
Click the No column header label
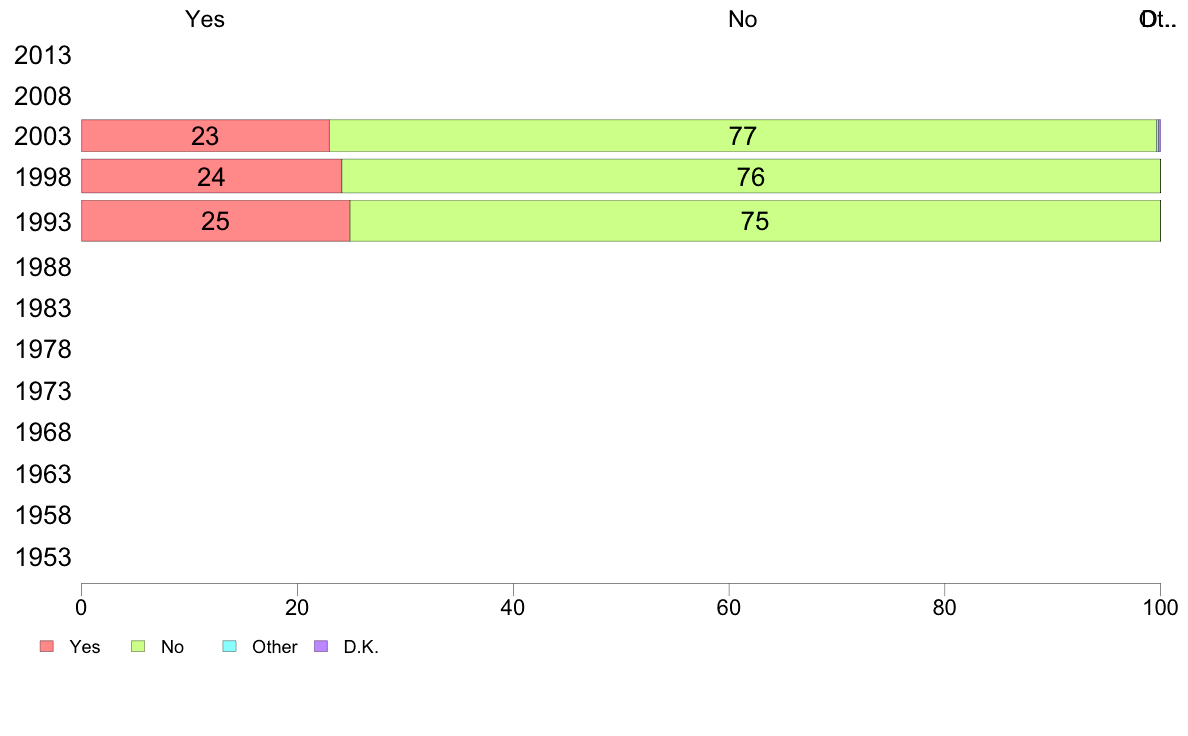point(742,19)
